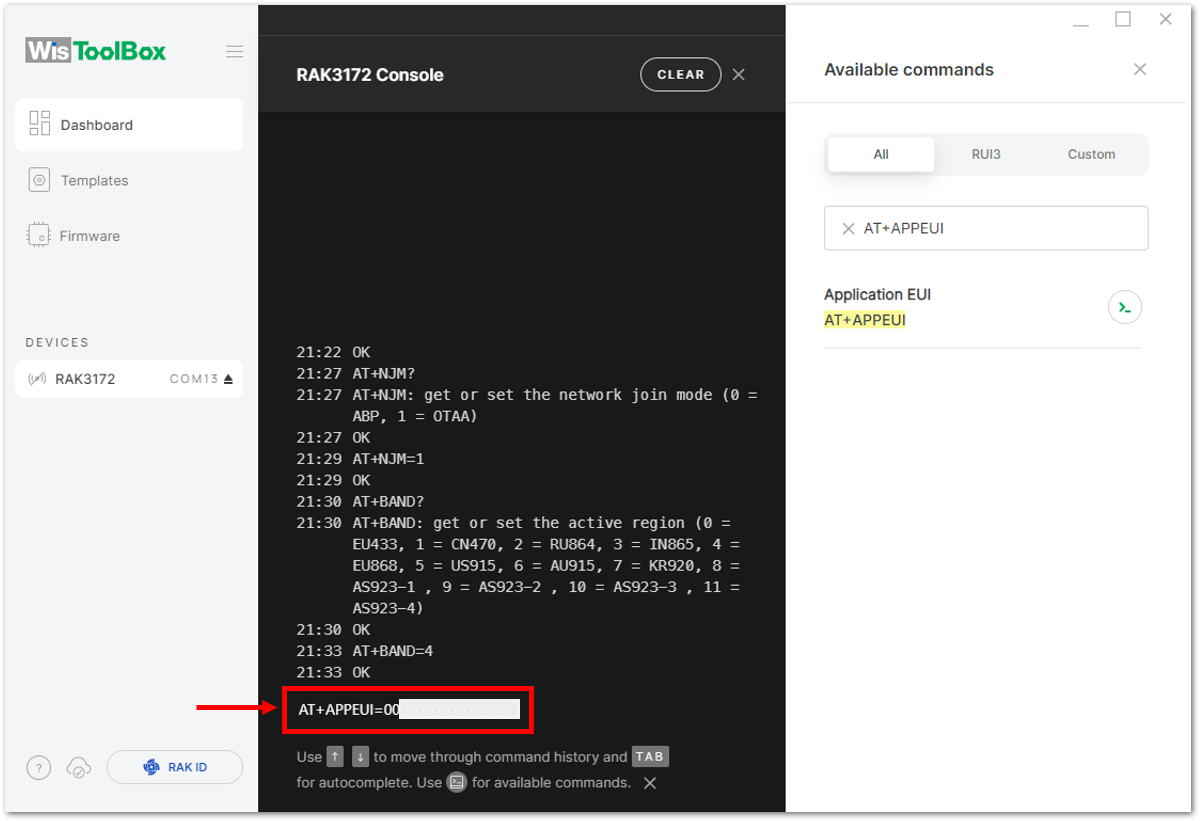Click the COM13 port label
Screen dimensions: 1200x821
pos(194,379)
